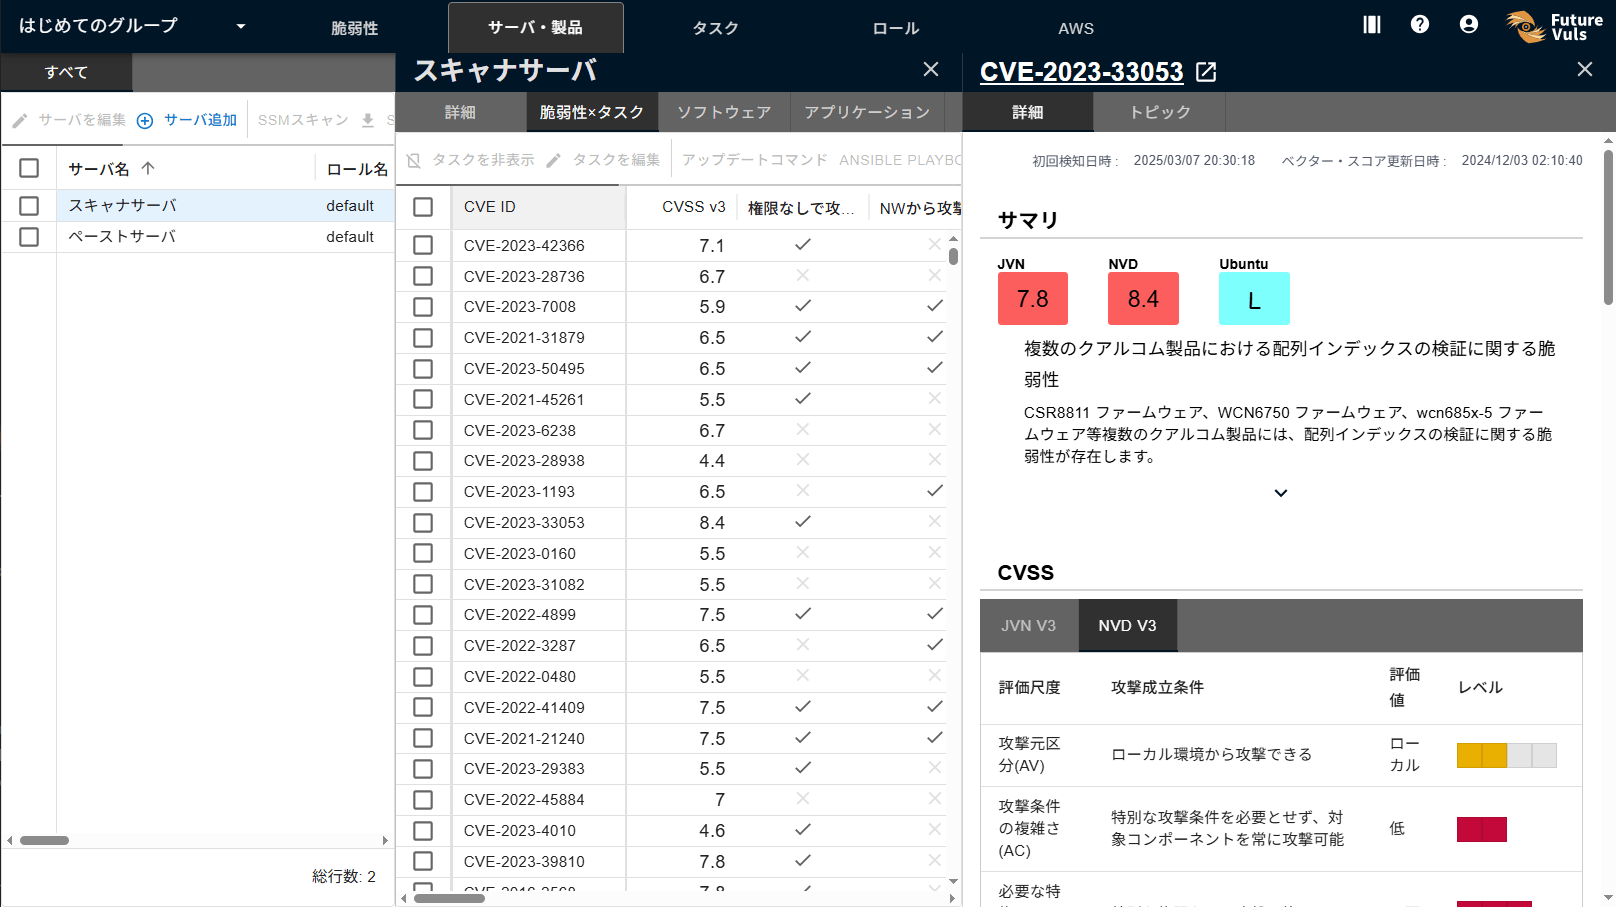Click privilege check mark for CVE-2023-39810

803,860
